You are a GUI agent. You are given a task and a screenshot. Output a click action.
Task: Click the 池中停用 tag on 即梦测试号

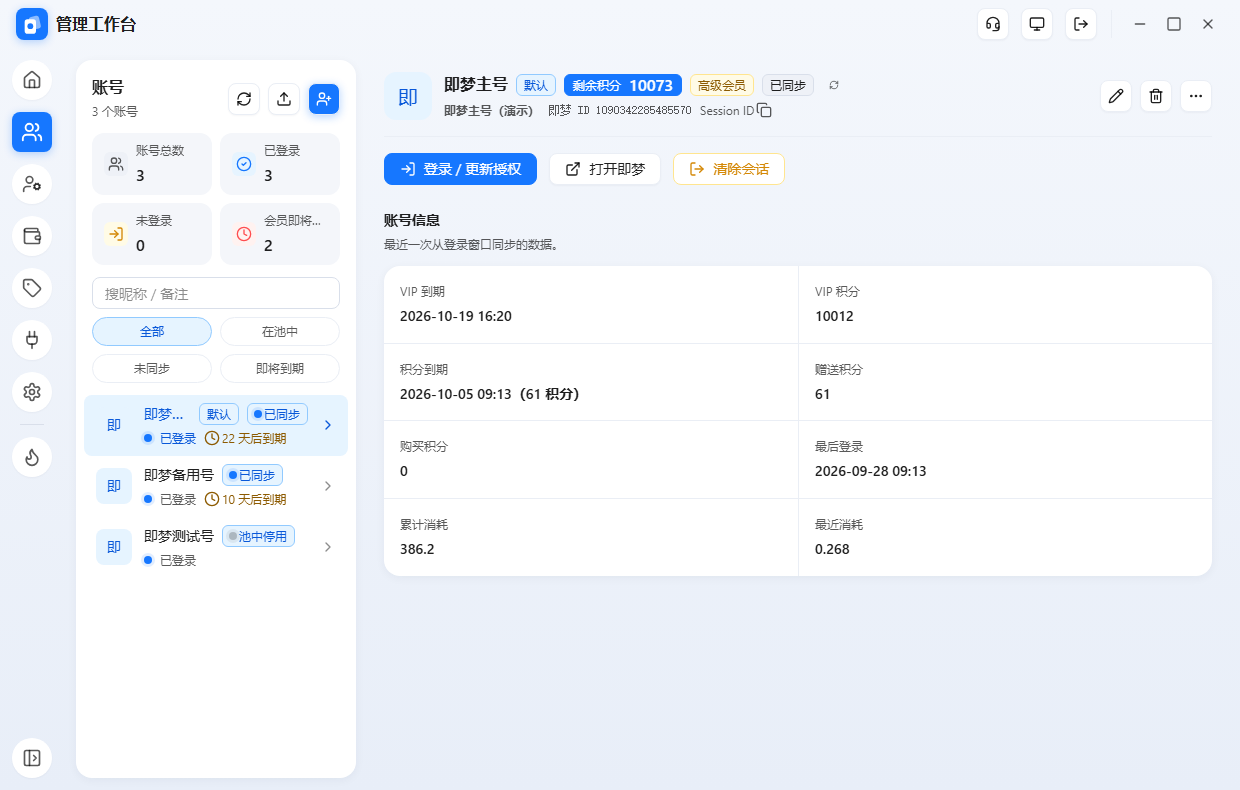(x=258, y=536)
